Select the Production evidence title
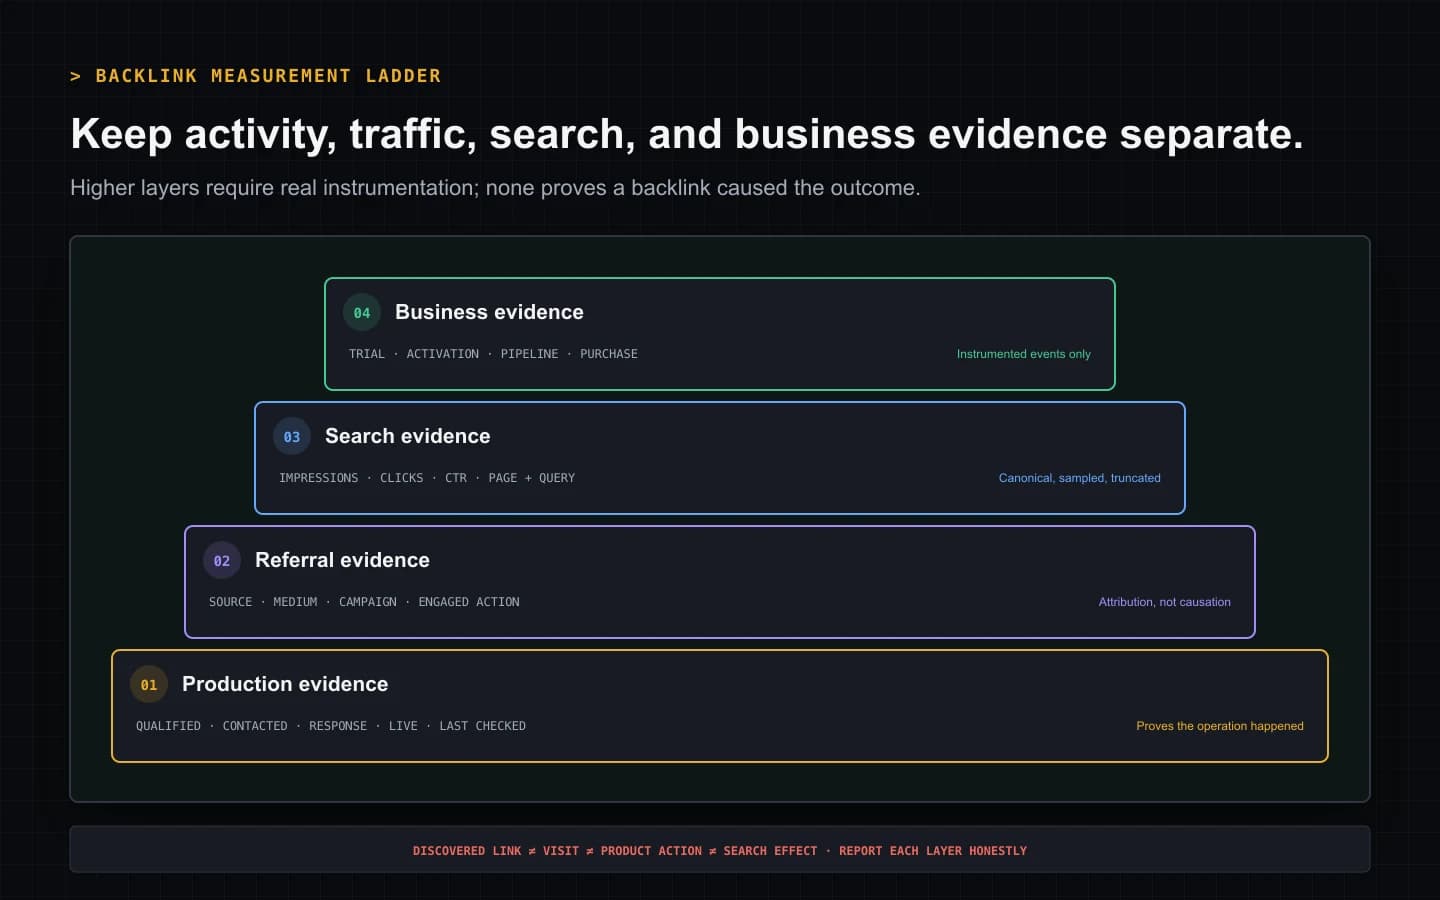This screenshot has height=900, width=1440. [x=285, y=684]
